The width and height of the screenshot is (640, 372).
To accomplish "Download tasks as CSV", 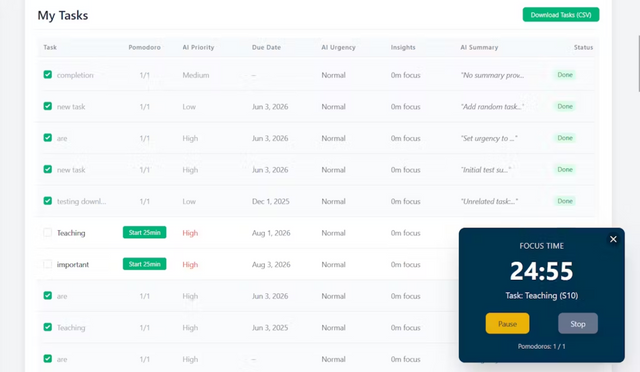I will tap(561, 15).
